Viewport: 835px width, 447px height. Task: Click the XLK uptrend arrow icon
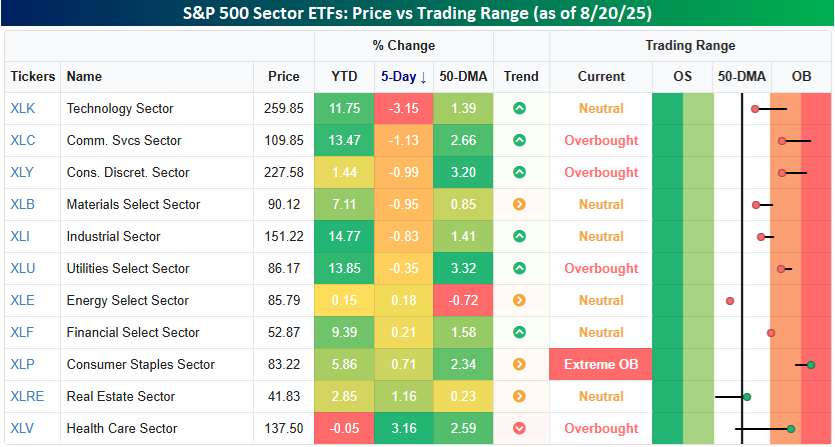(519, 108)
